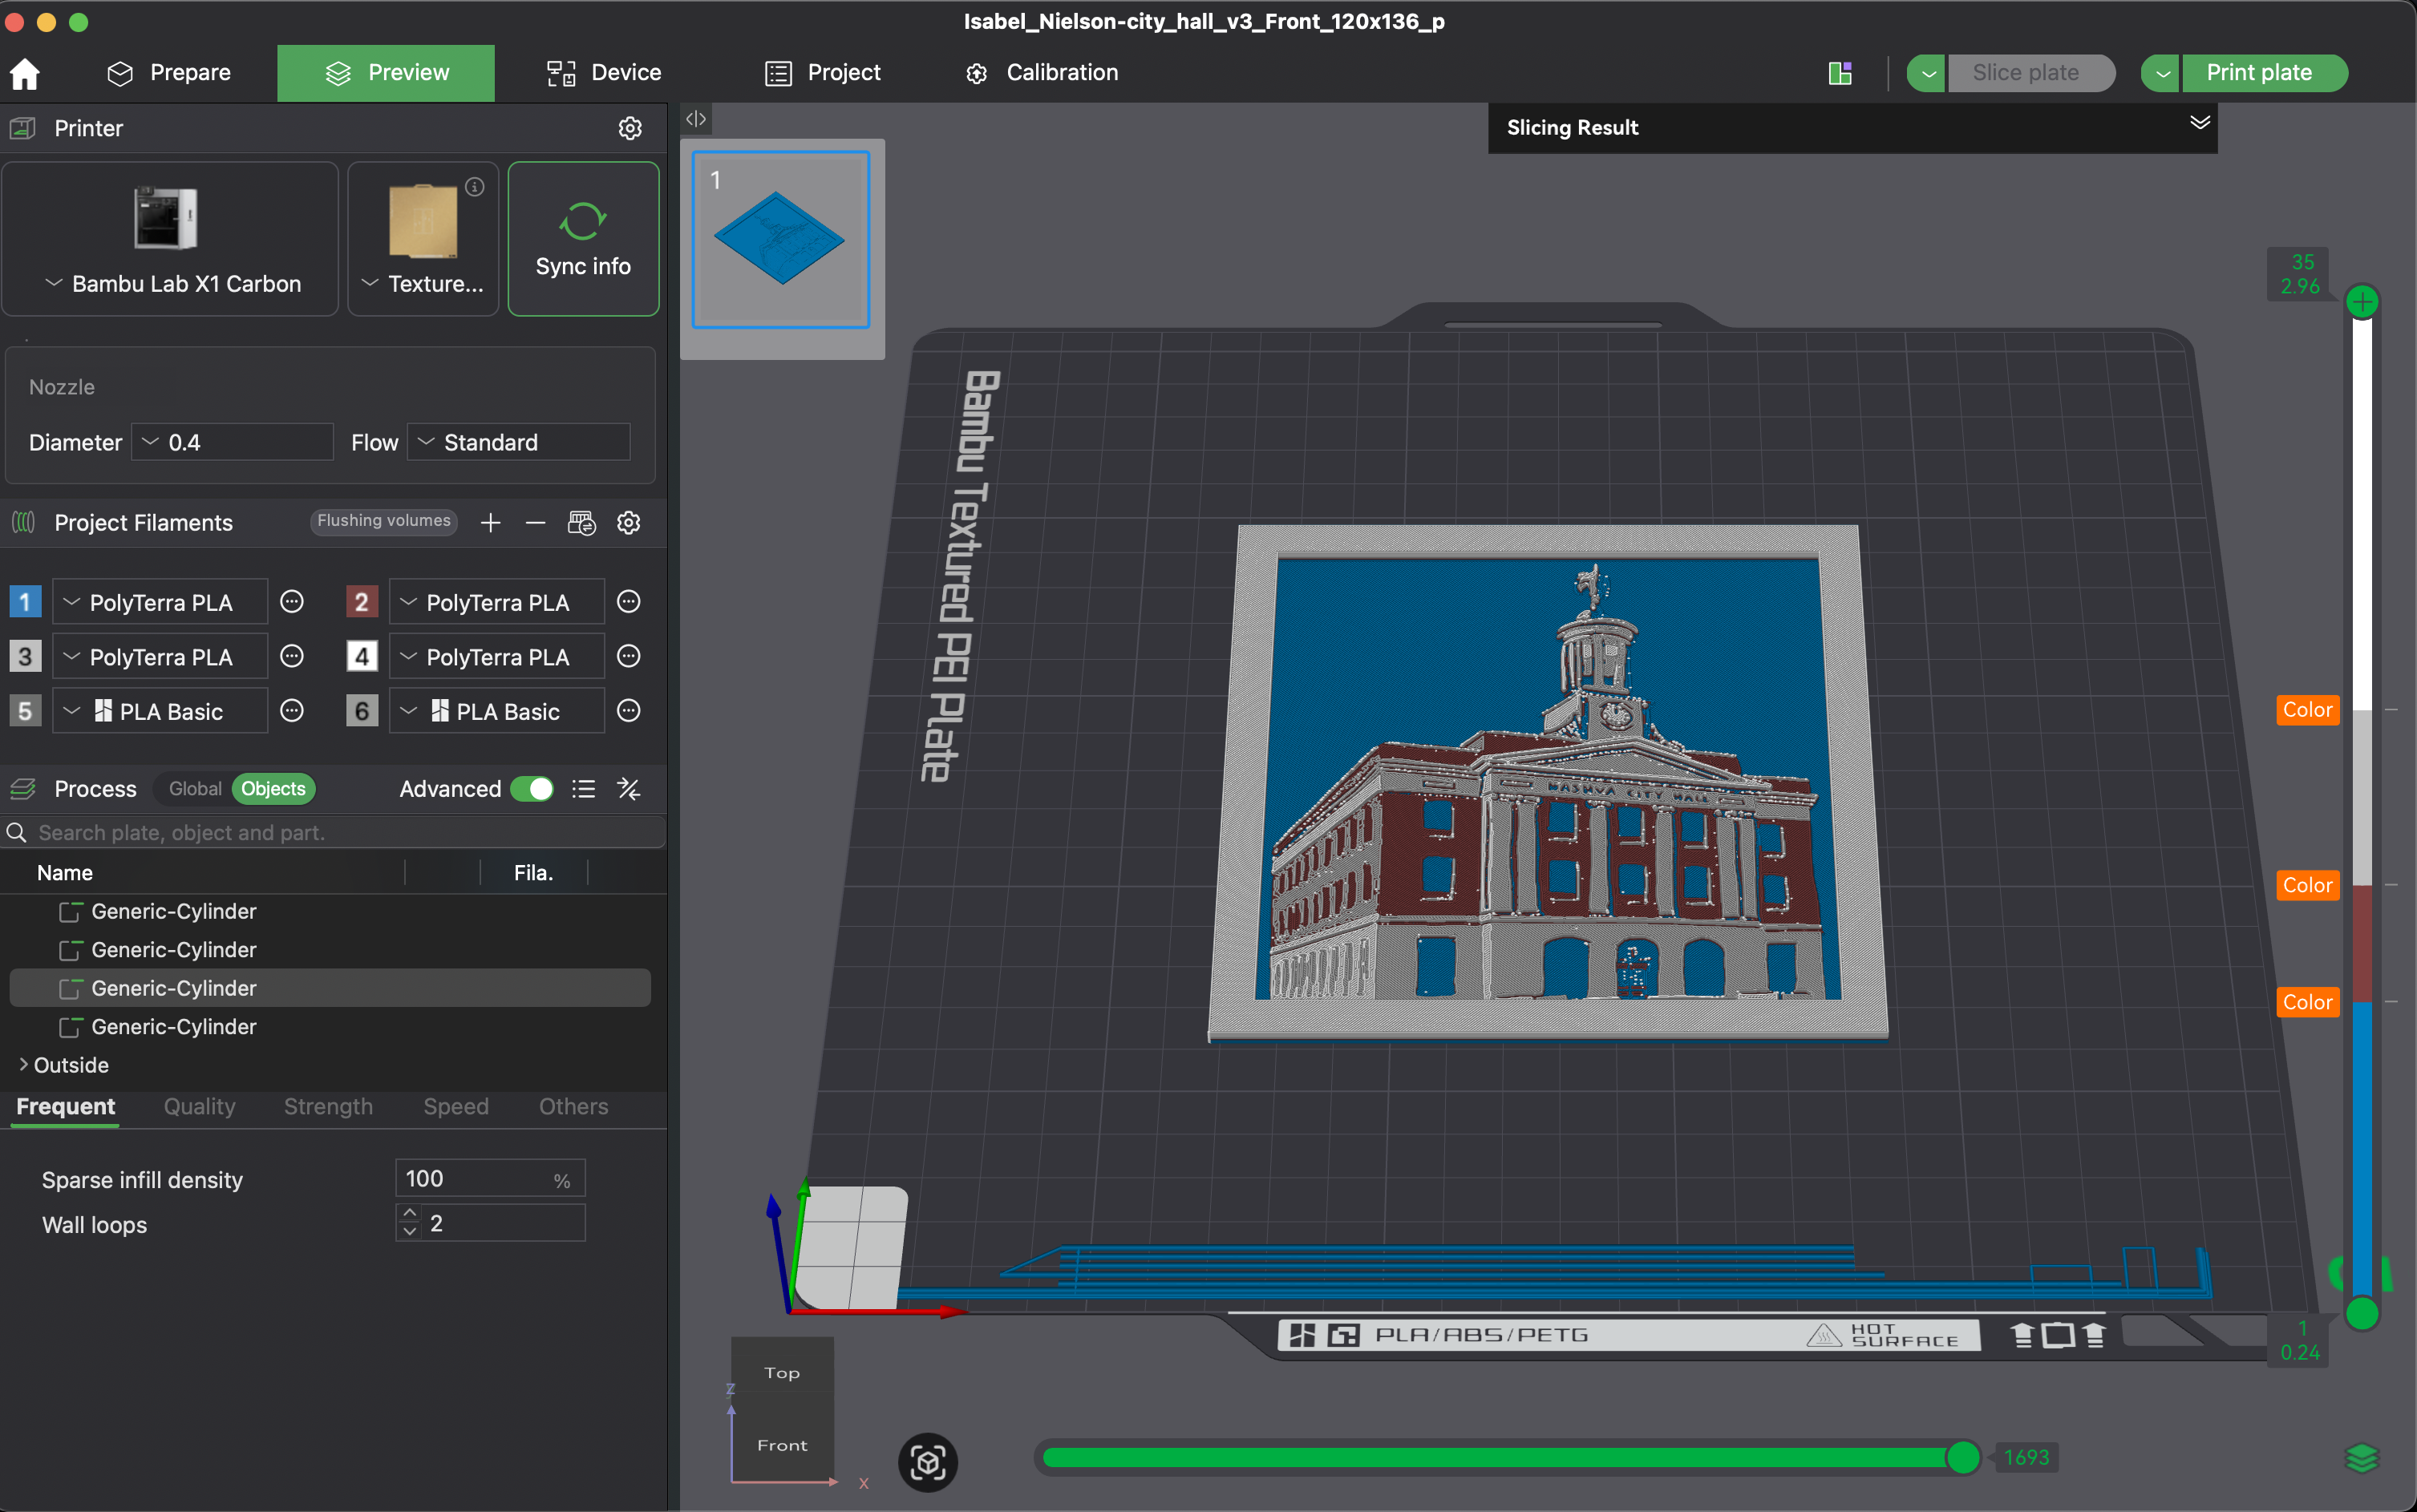Click the vertical layer slider bottom handle

pyautogui.click(x=2362, y=1313)
